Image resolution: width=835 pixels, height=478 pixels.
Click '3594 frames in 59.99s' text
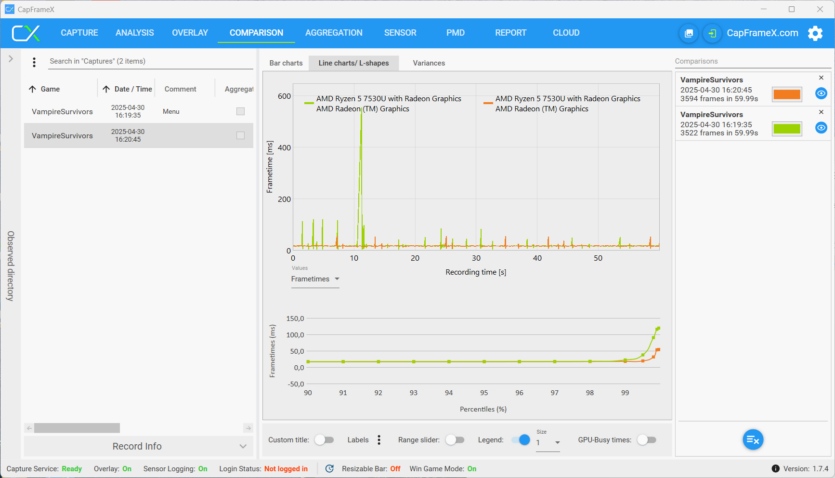[x=719, y=98]
